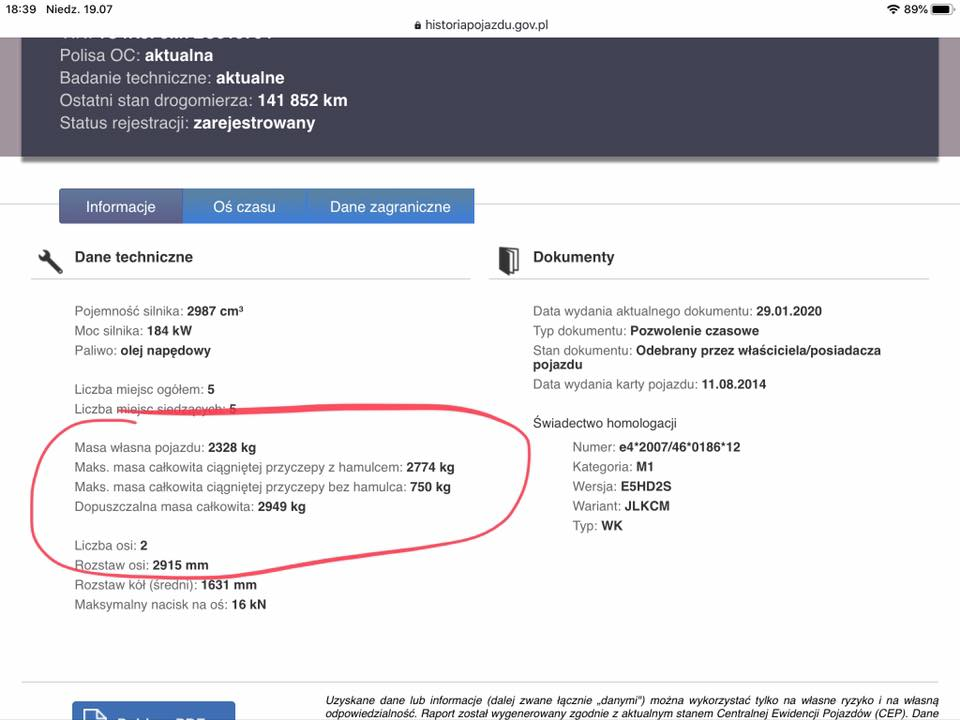Select Badanie techniczne aktualne status
This screenshot has height=720, width=960.
point(172,78)
